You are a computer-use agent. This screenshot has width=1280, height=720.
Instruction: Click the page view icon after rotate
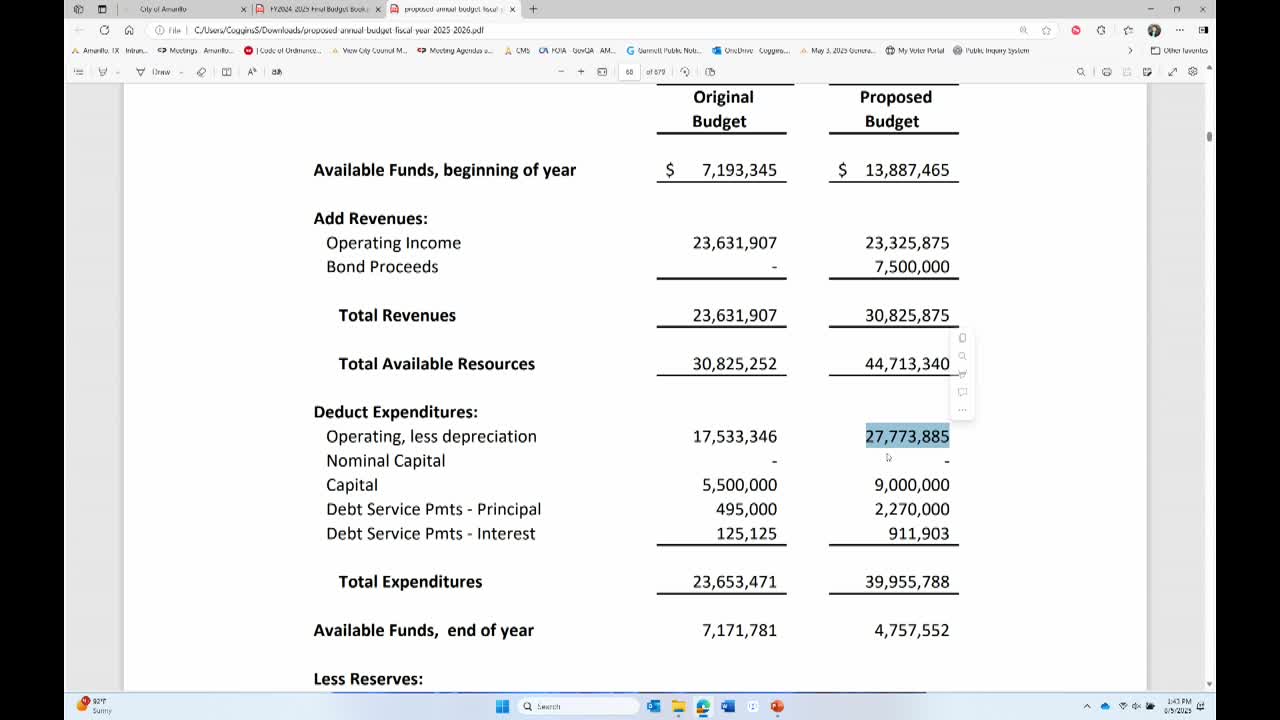710,72
